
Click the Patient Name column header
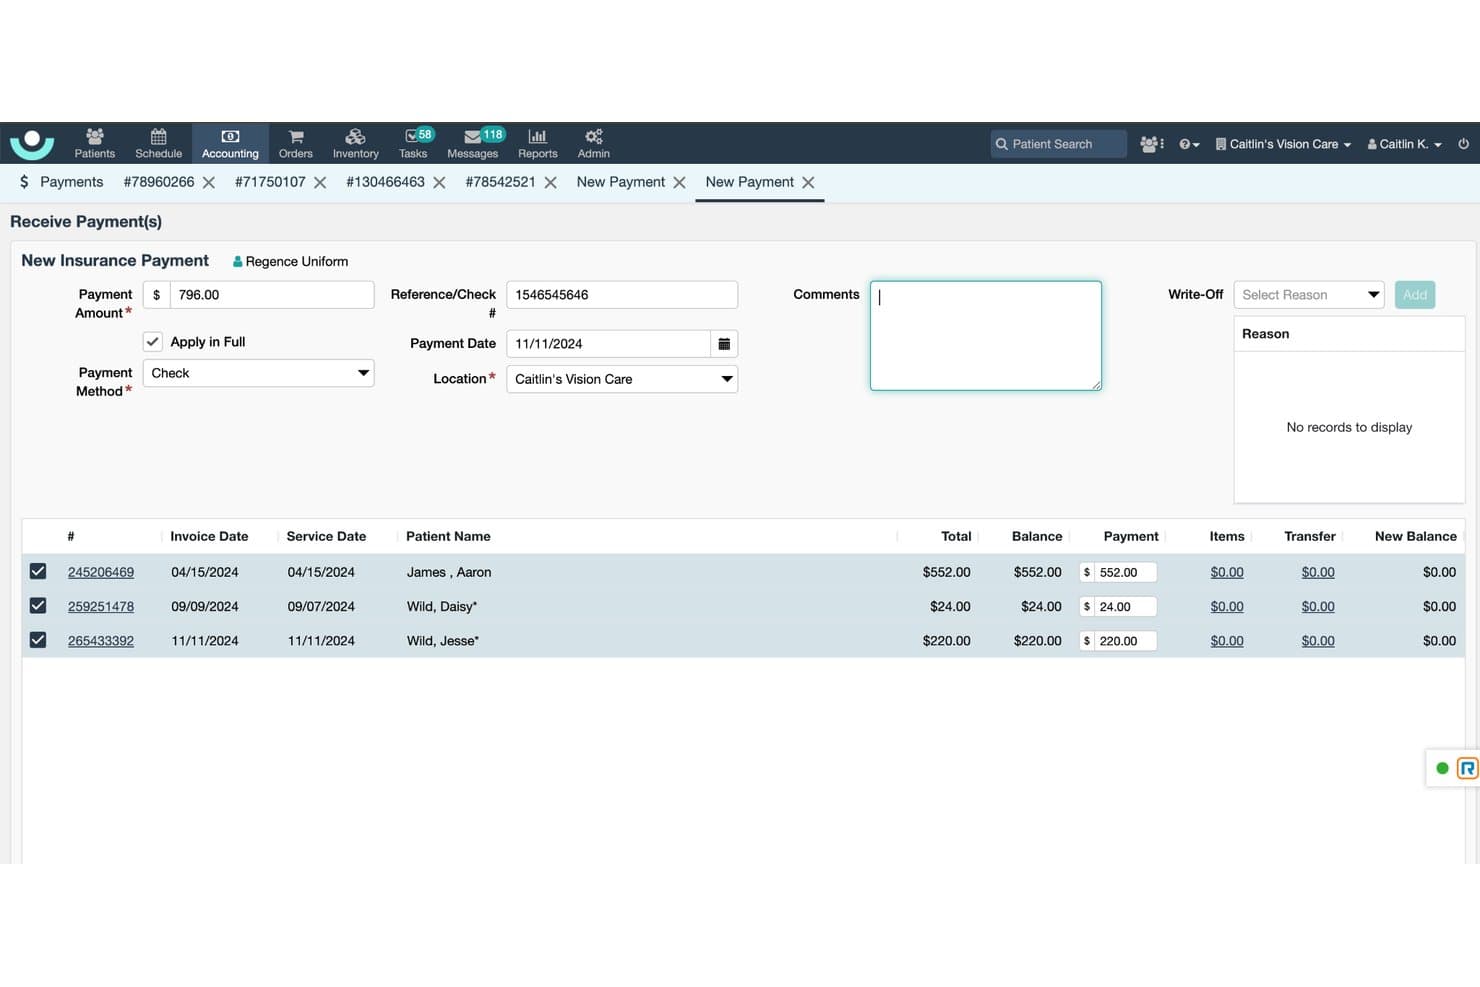click(448, 536)
